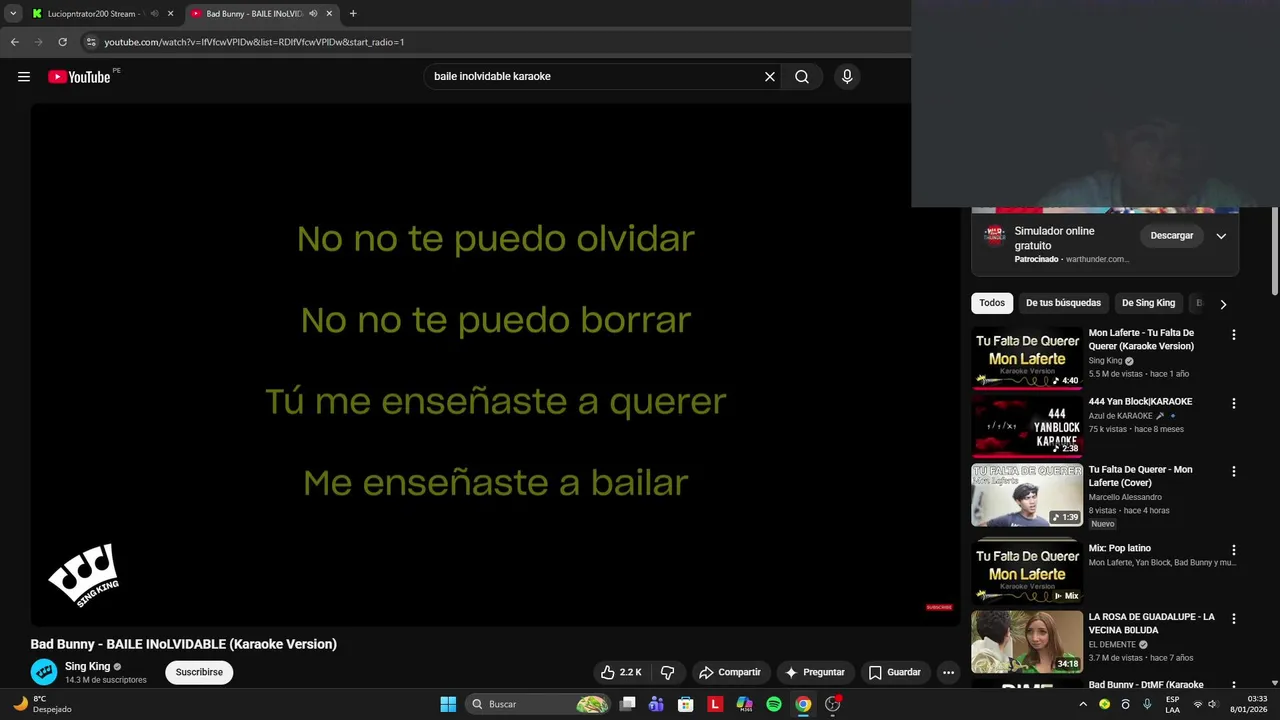Open 444 Yan Block karaoke thumbnail
Screen dimensions: 1280x720
click(x=1027, y=426)
